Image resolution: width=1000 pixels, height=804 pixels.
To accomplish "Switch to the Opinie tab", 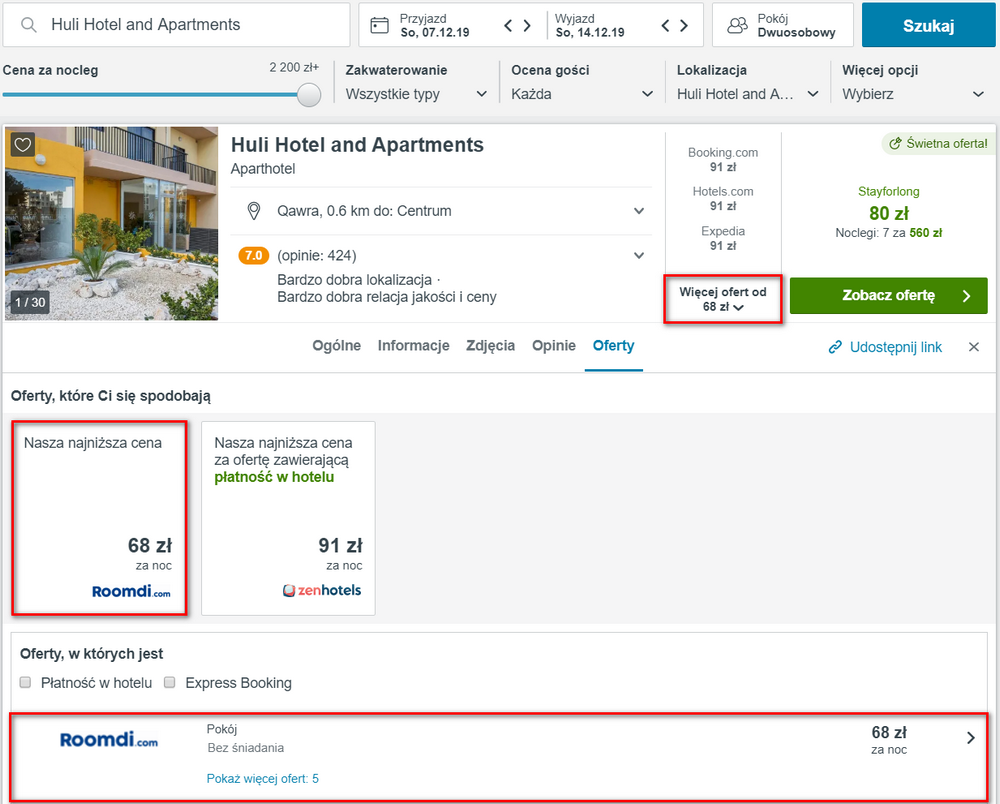I will 554,346.
